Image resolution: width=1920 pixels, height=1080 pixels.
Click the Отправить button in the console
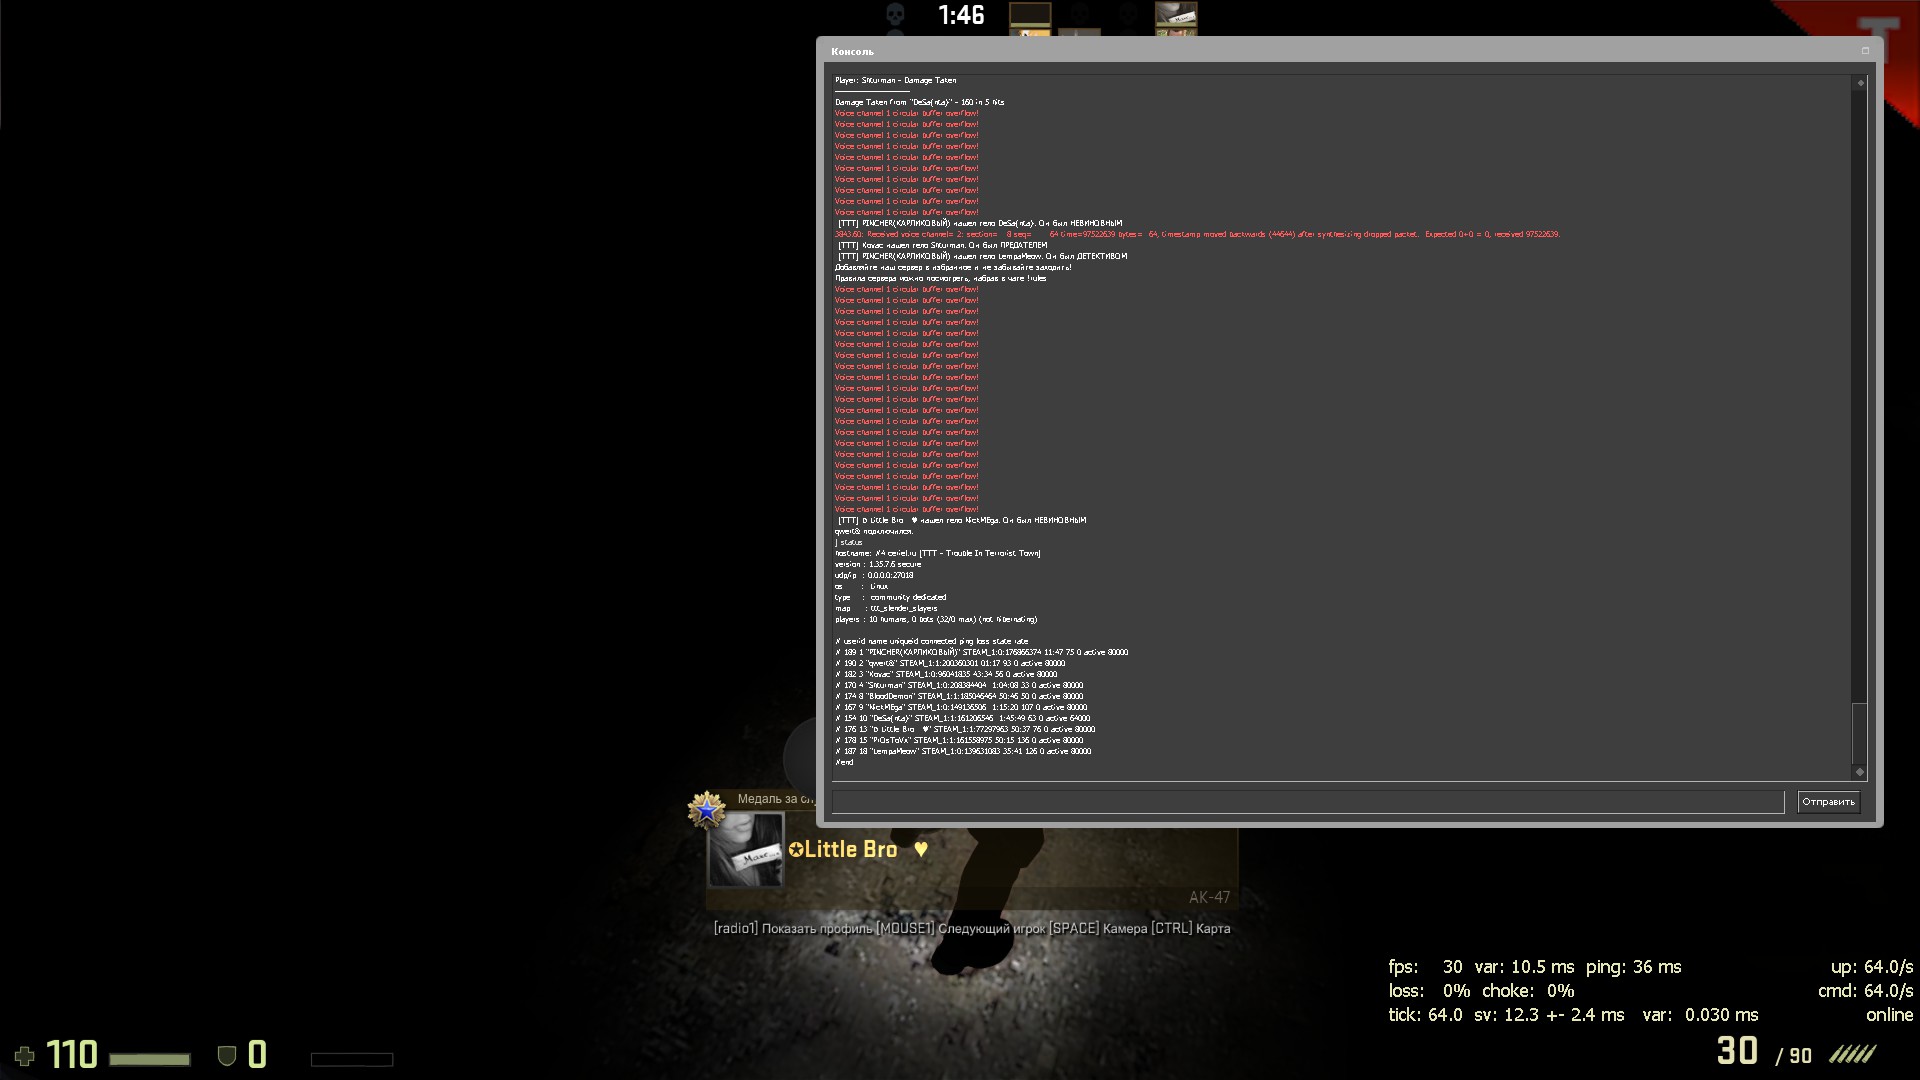coord(1828,802)
